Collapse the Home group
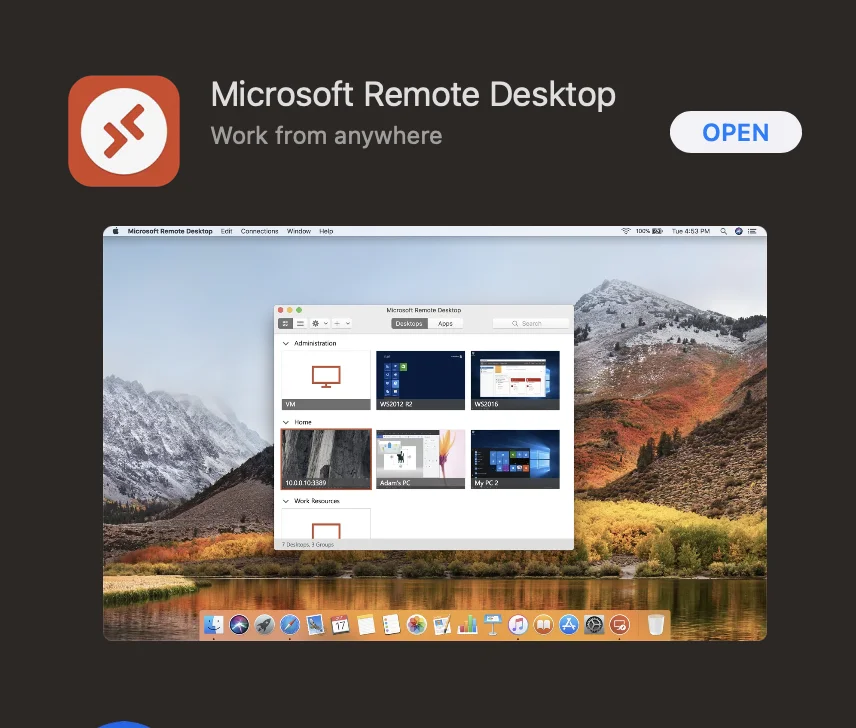Screen dimensions: 856x728 286,422
